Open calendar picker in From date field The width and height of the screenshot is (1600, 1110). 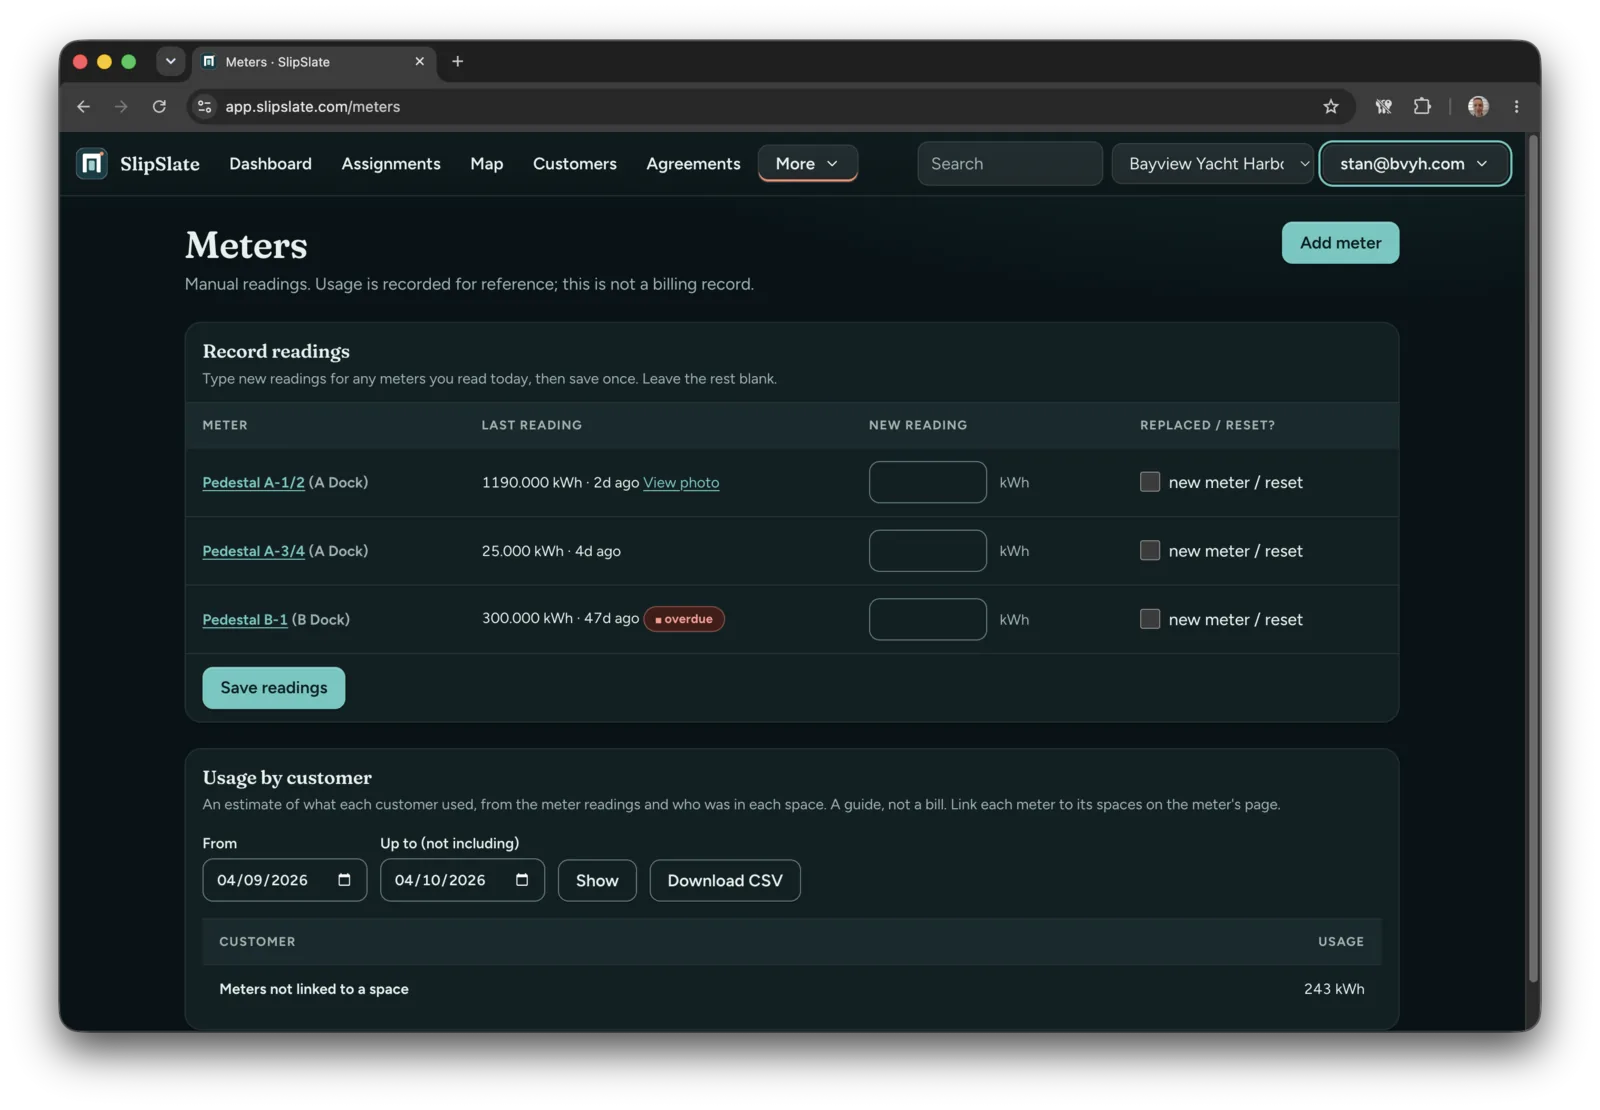[344, 880]
